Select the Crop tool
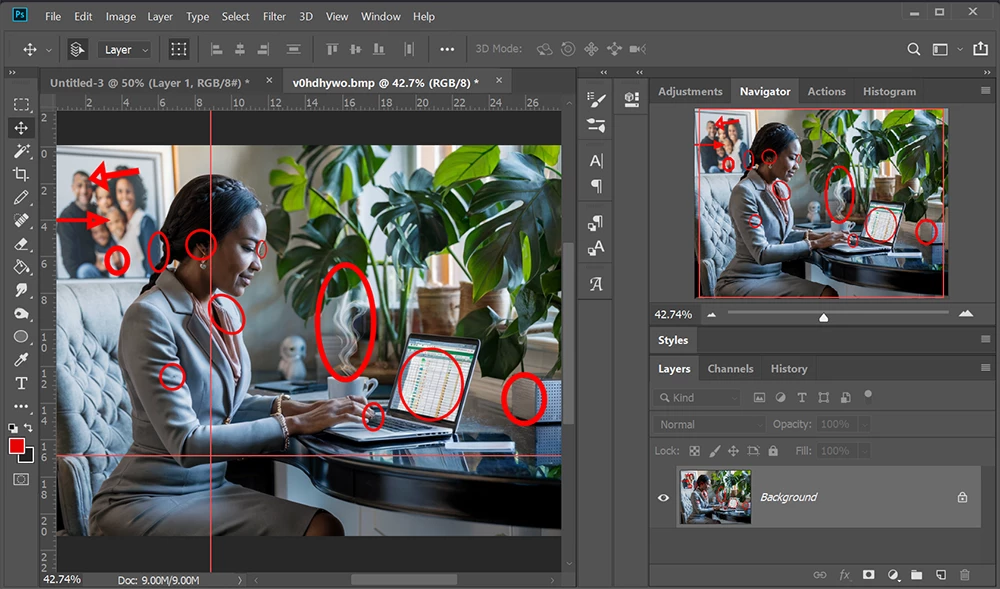The image size is (1000, 589). tap(21, 174)
